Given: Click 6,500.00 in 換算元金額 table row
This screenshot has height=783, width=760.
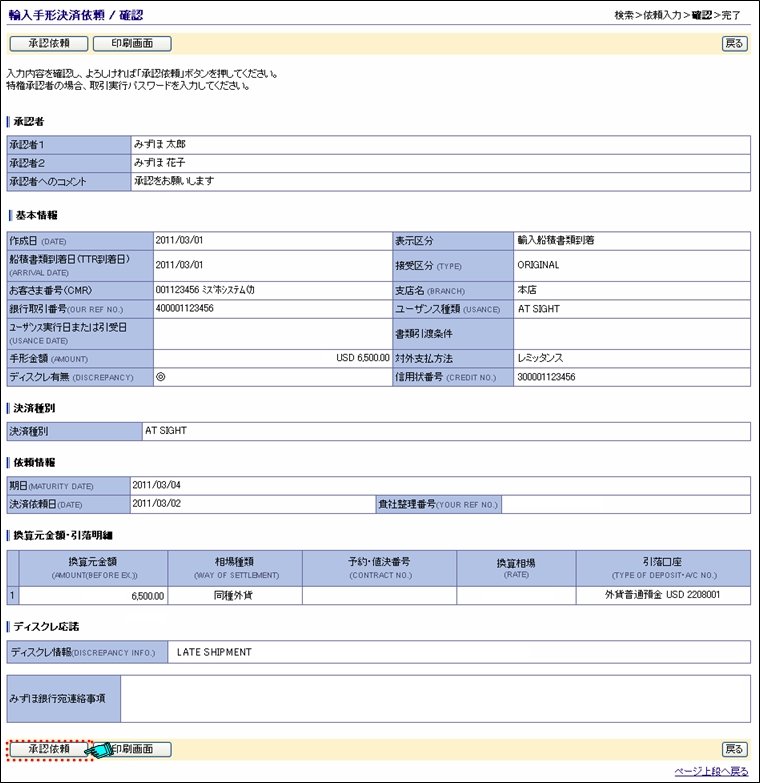Looking at the screenshot, I should [x=148, y=596].
